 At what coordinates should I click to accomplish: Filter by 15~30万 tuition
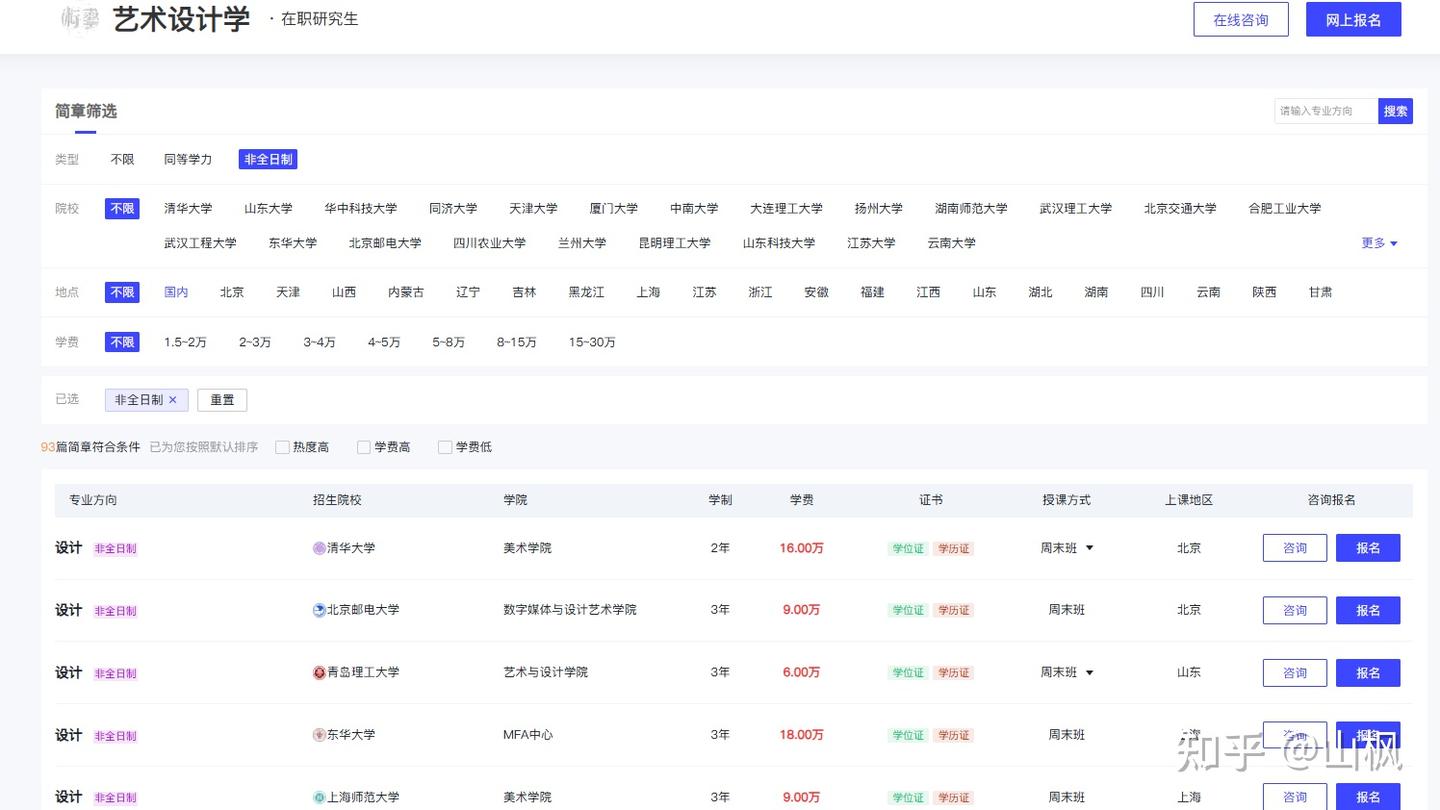[x=592, y=342]
